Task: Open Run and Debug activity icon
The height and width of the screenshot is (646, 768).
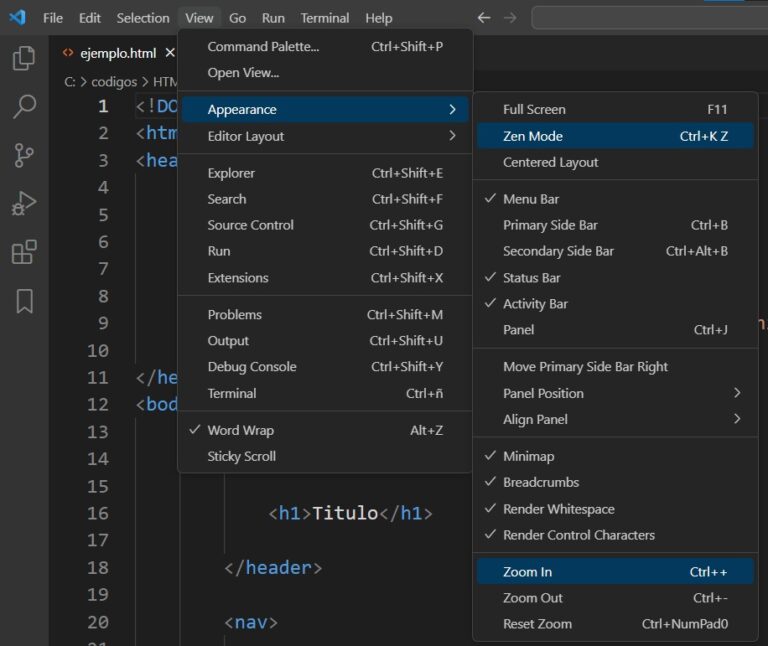Action: click(24, 204)
